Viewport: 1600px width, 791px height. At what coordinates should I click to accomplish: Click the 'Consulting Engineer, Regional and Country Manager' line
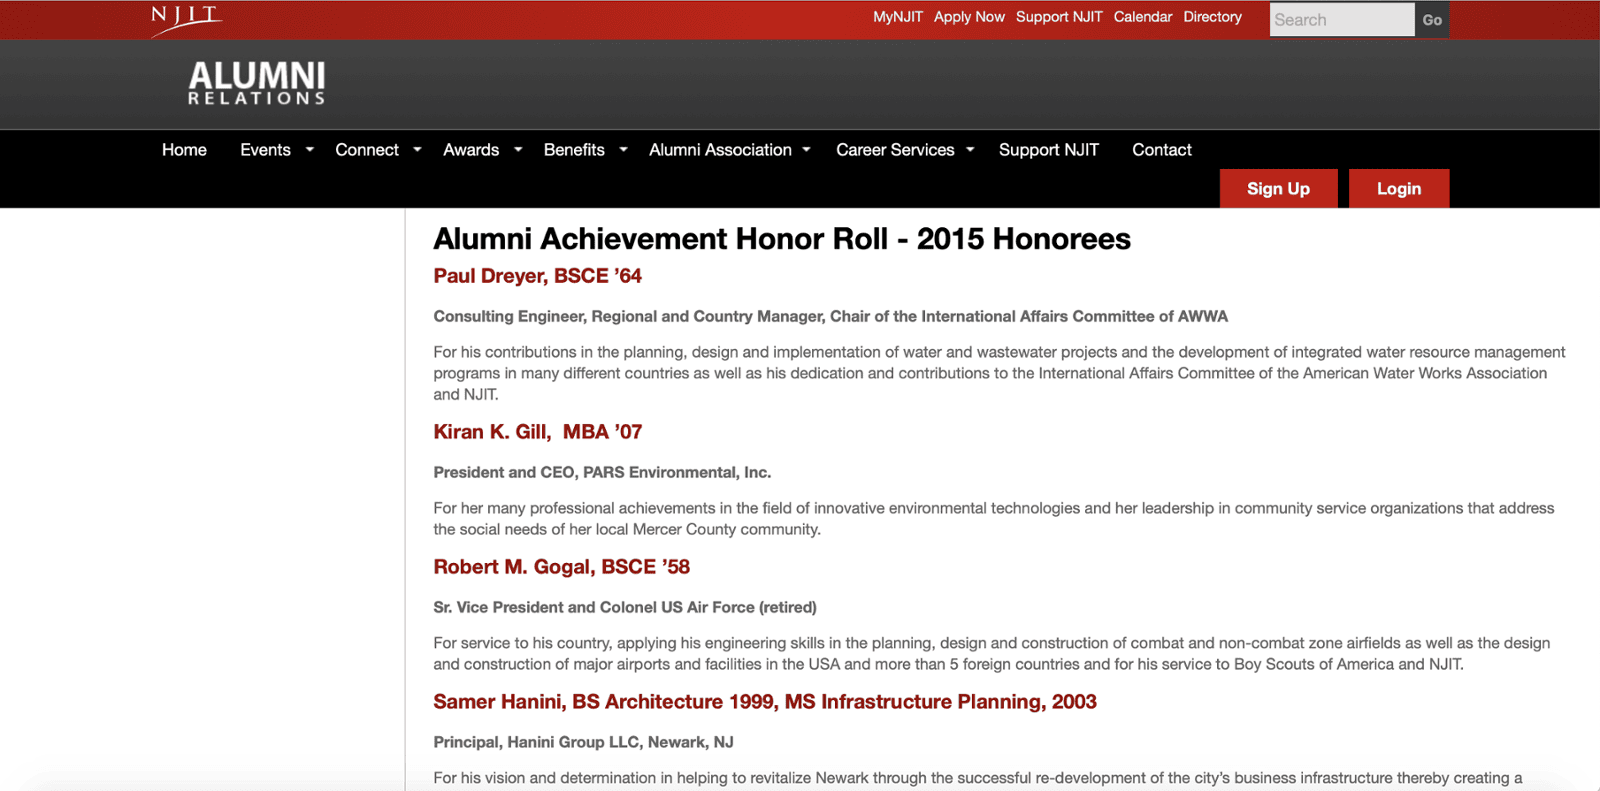click(830, 316)
